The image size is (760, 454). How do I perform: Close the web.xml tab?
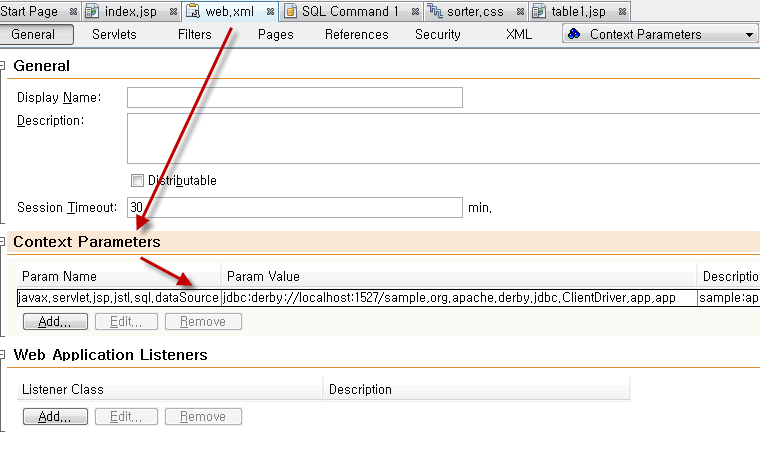point(270,12)
